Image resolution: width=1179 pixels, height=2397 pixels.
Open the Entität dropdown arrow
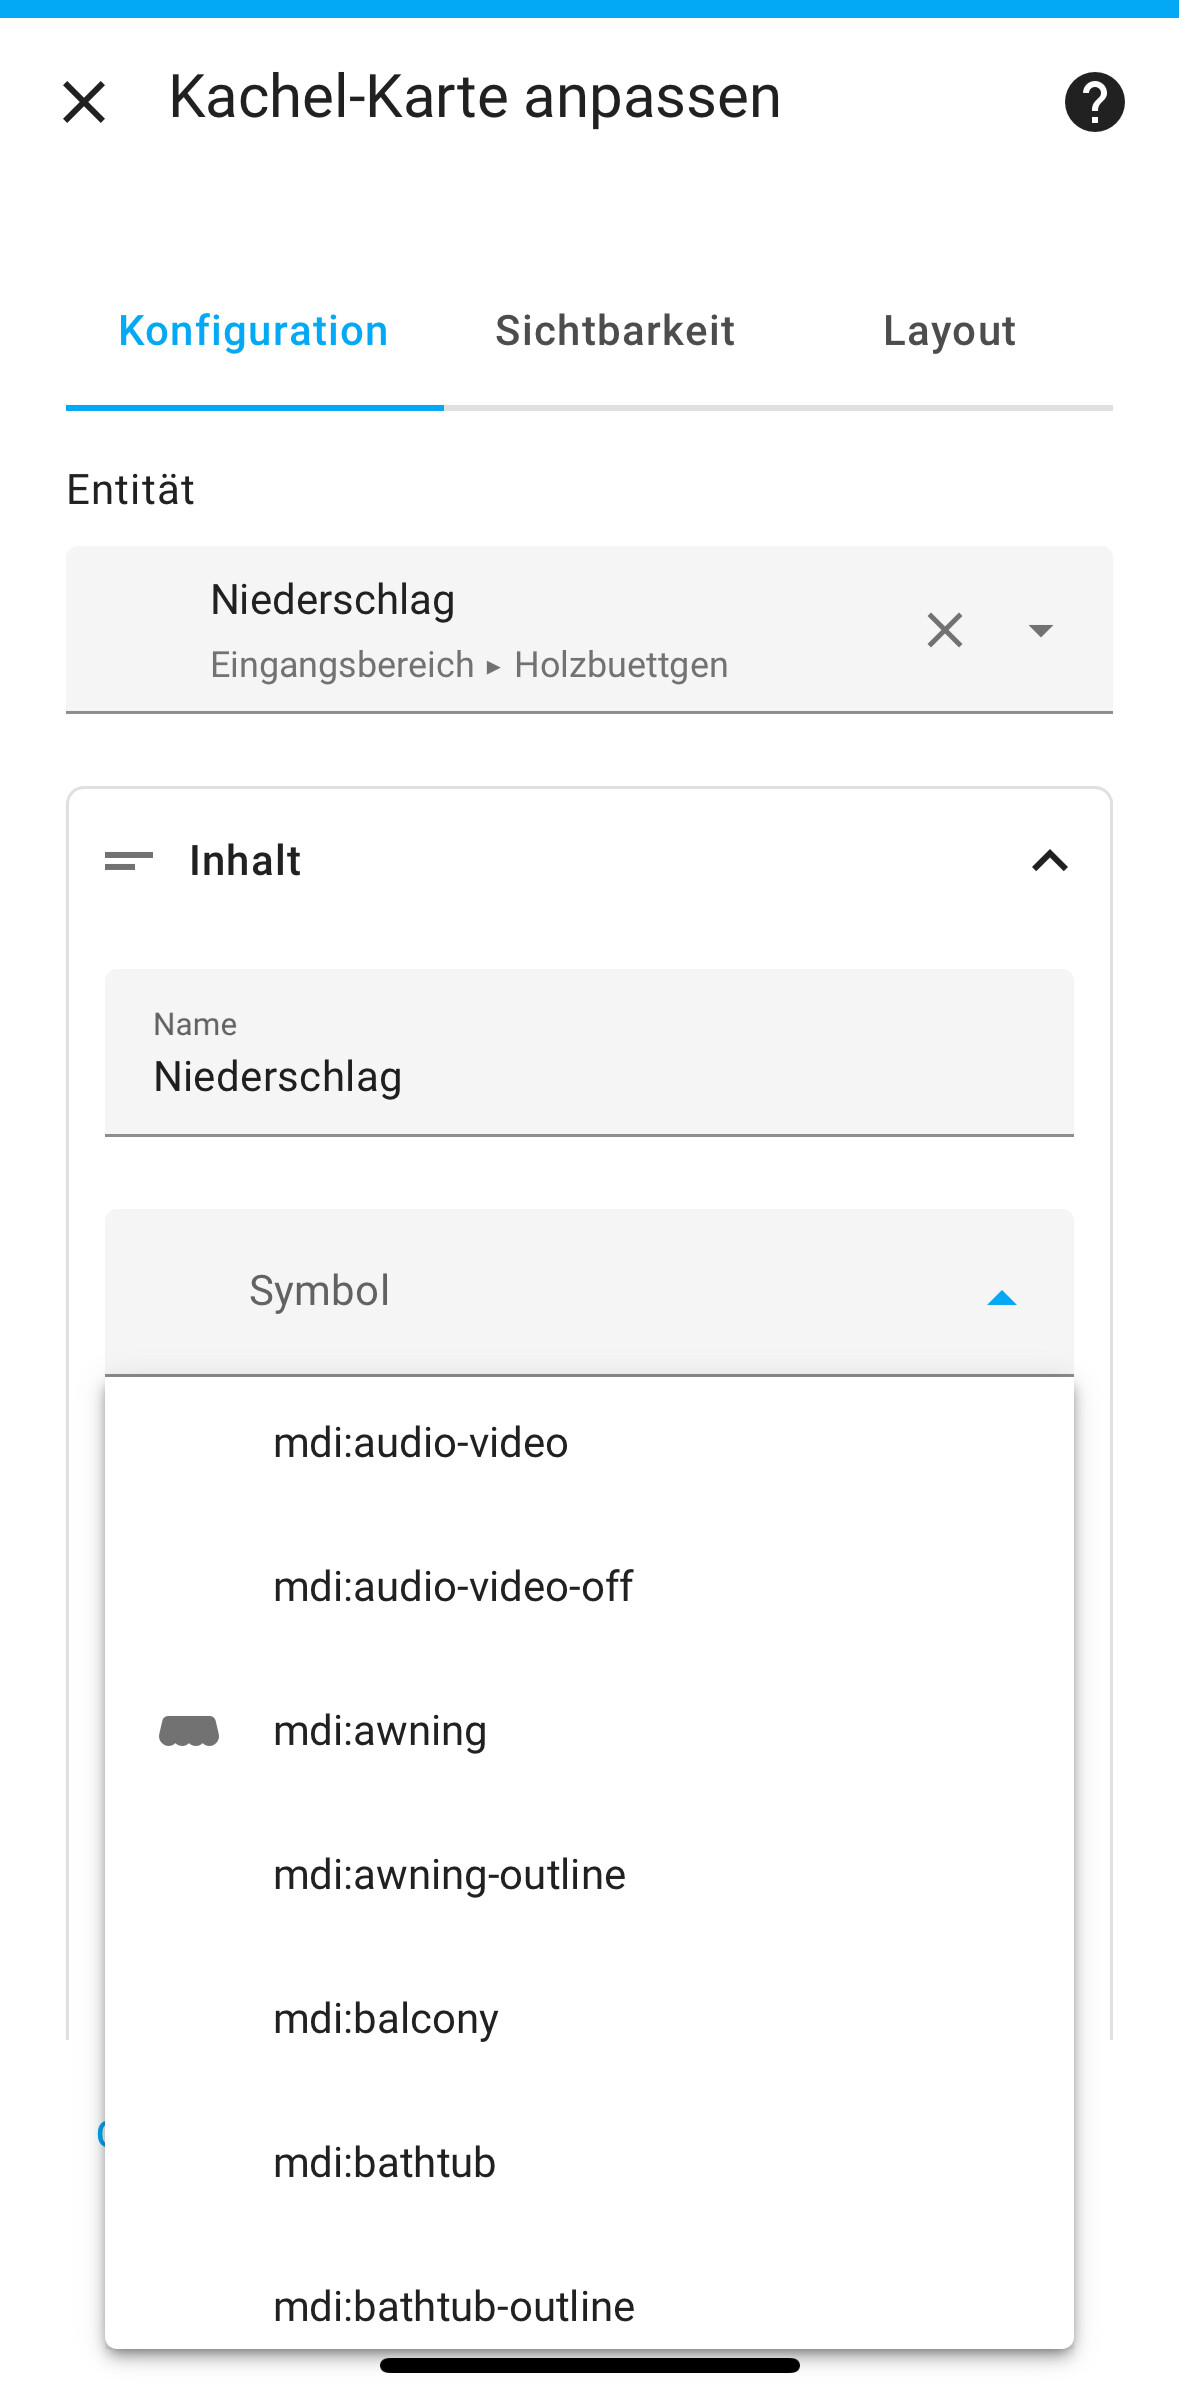(x=1040, y=630)
